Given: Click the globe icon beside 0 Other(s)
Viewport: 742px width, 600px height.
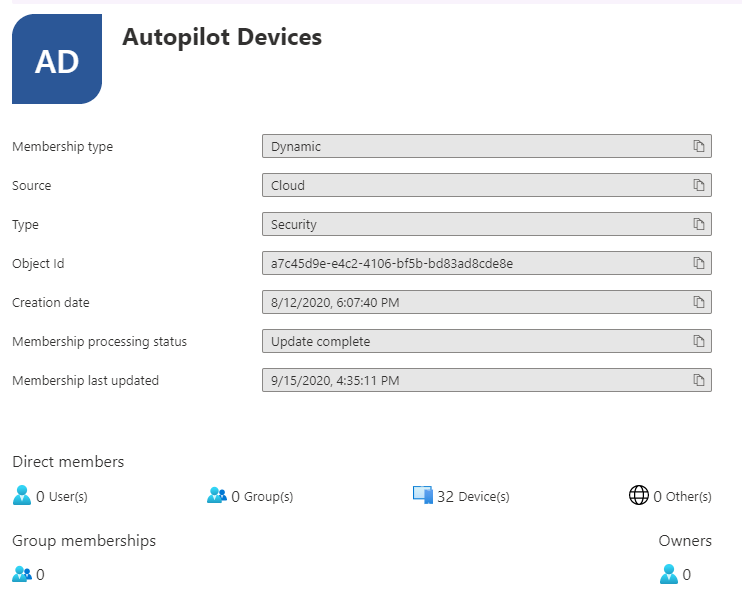Looking at the screenshot, I should pos(638,495).
